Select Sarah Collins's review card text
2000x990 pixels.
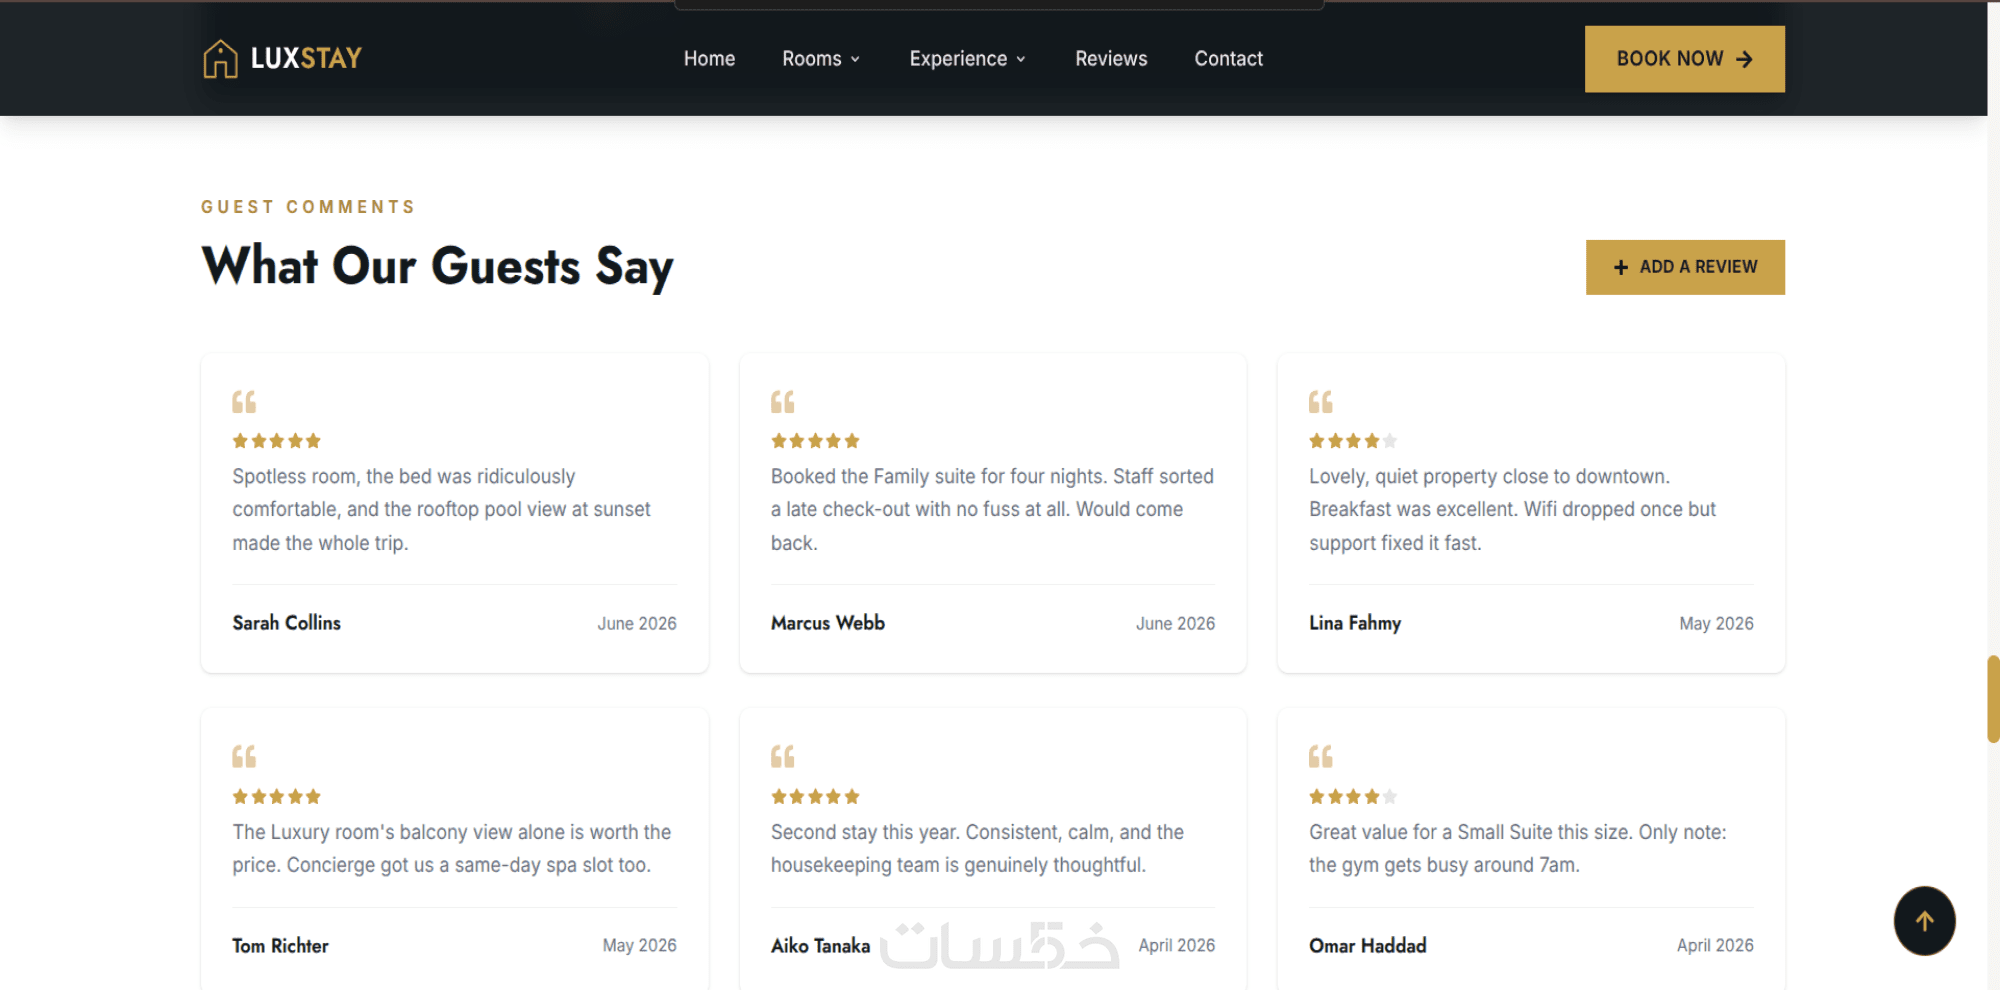[x=441, y=510]
